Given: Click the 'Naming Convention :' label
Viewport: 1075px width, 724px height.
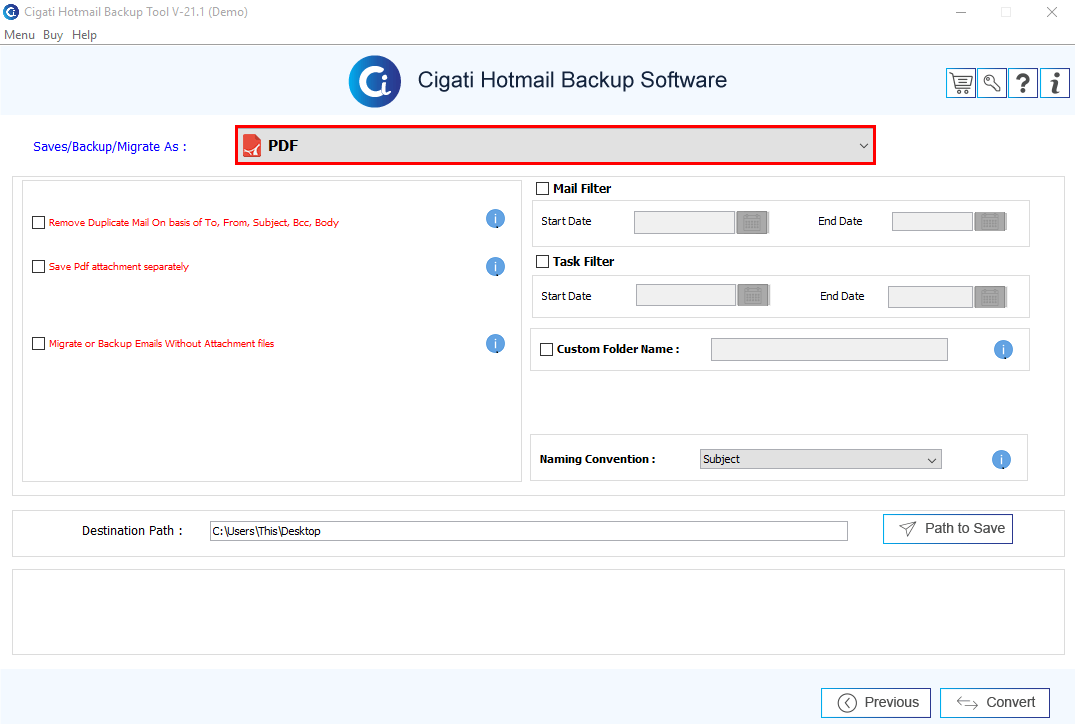Looking at the screenshot, I should pos(597,459).
